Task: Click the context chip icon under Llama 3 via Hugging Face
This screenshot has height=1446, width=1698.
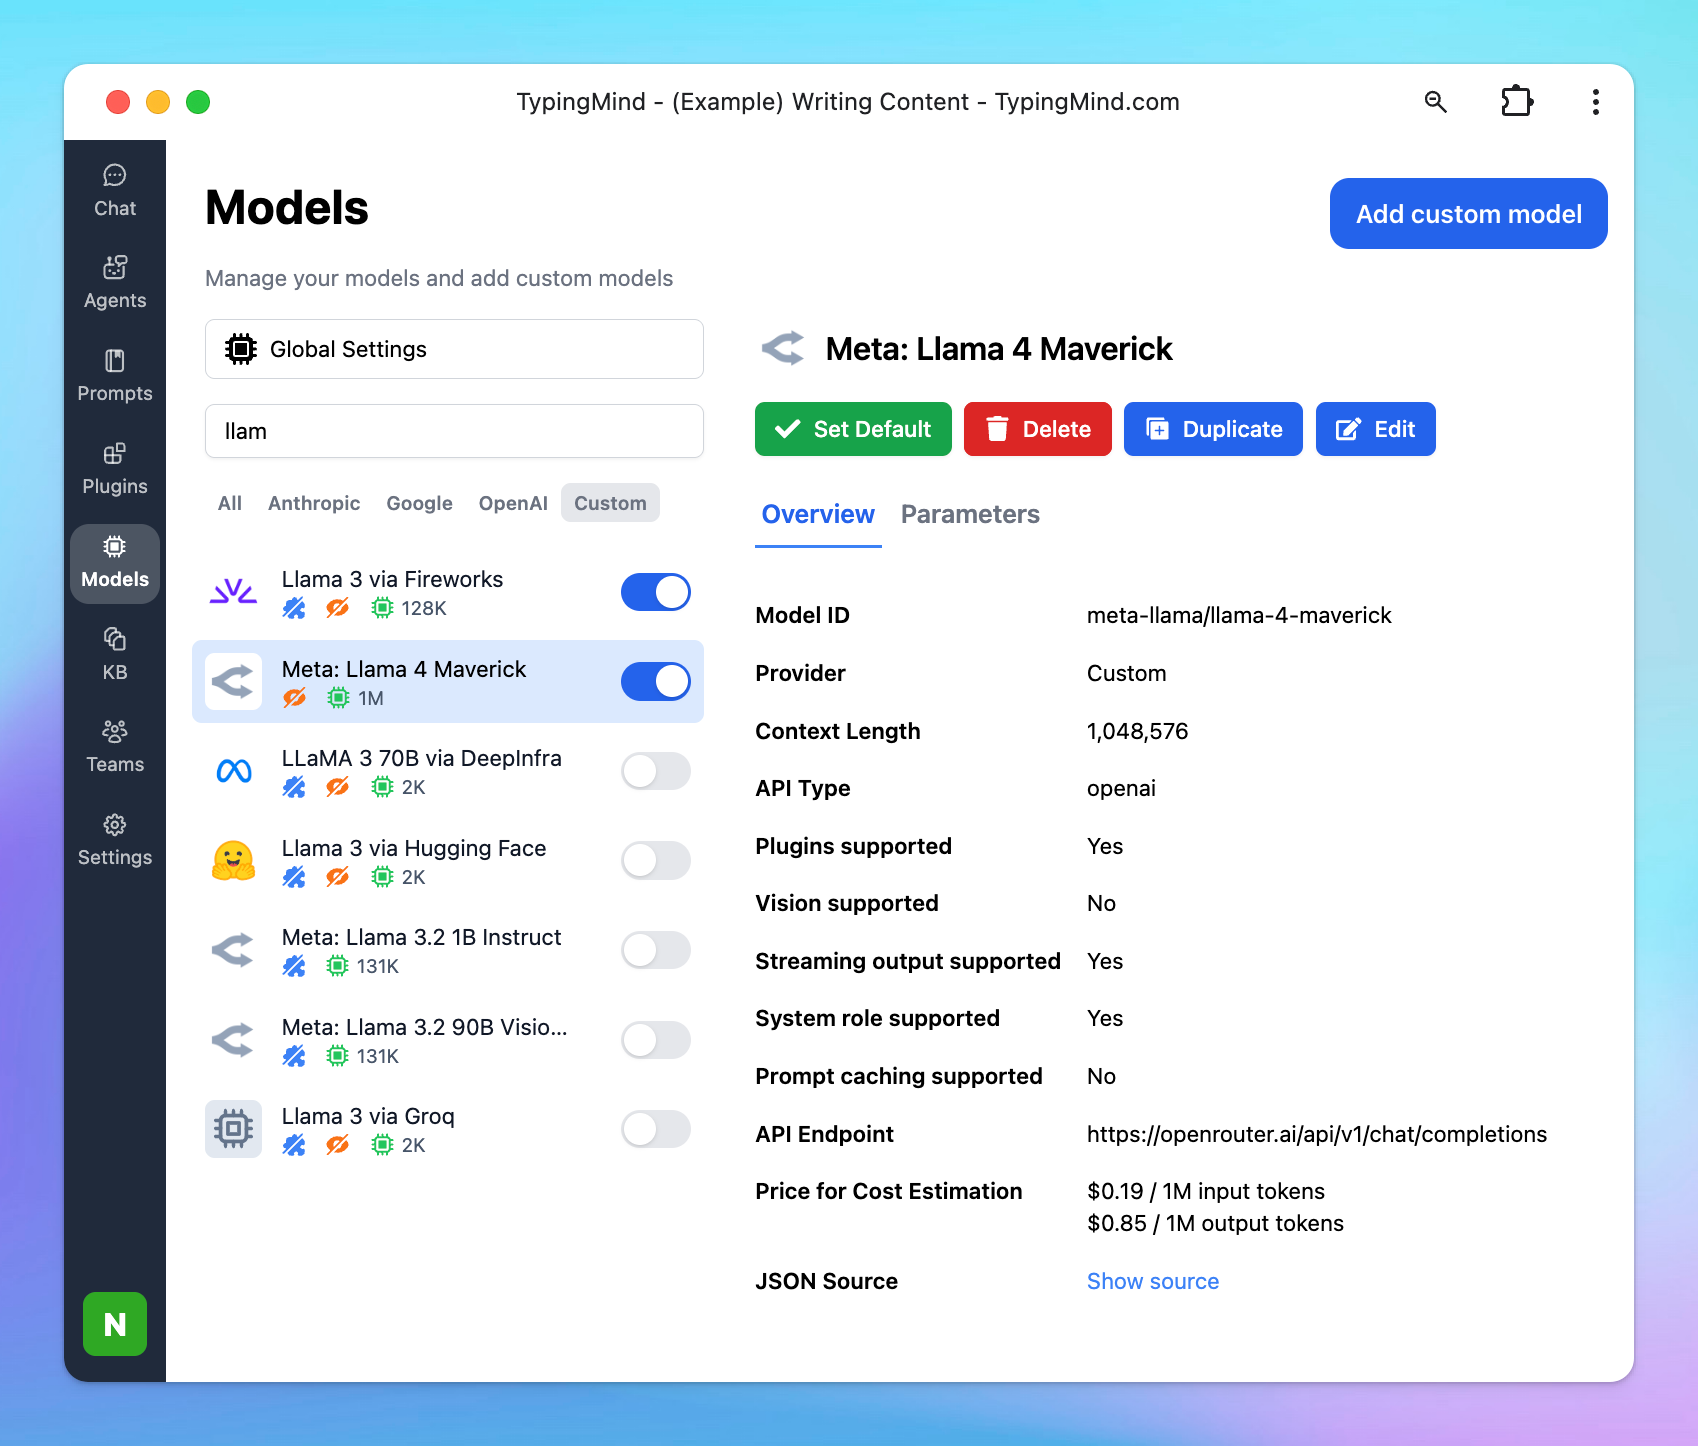Action: click(x=382, y=877)
